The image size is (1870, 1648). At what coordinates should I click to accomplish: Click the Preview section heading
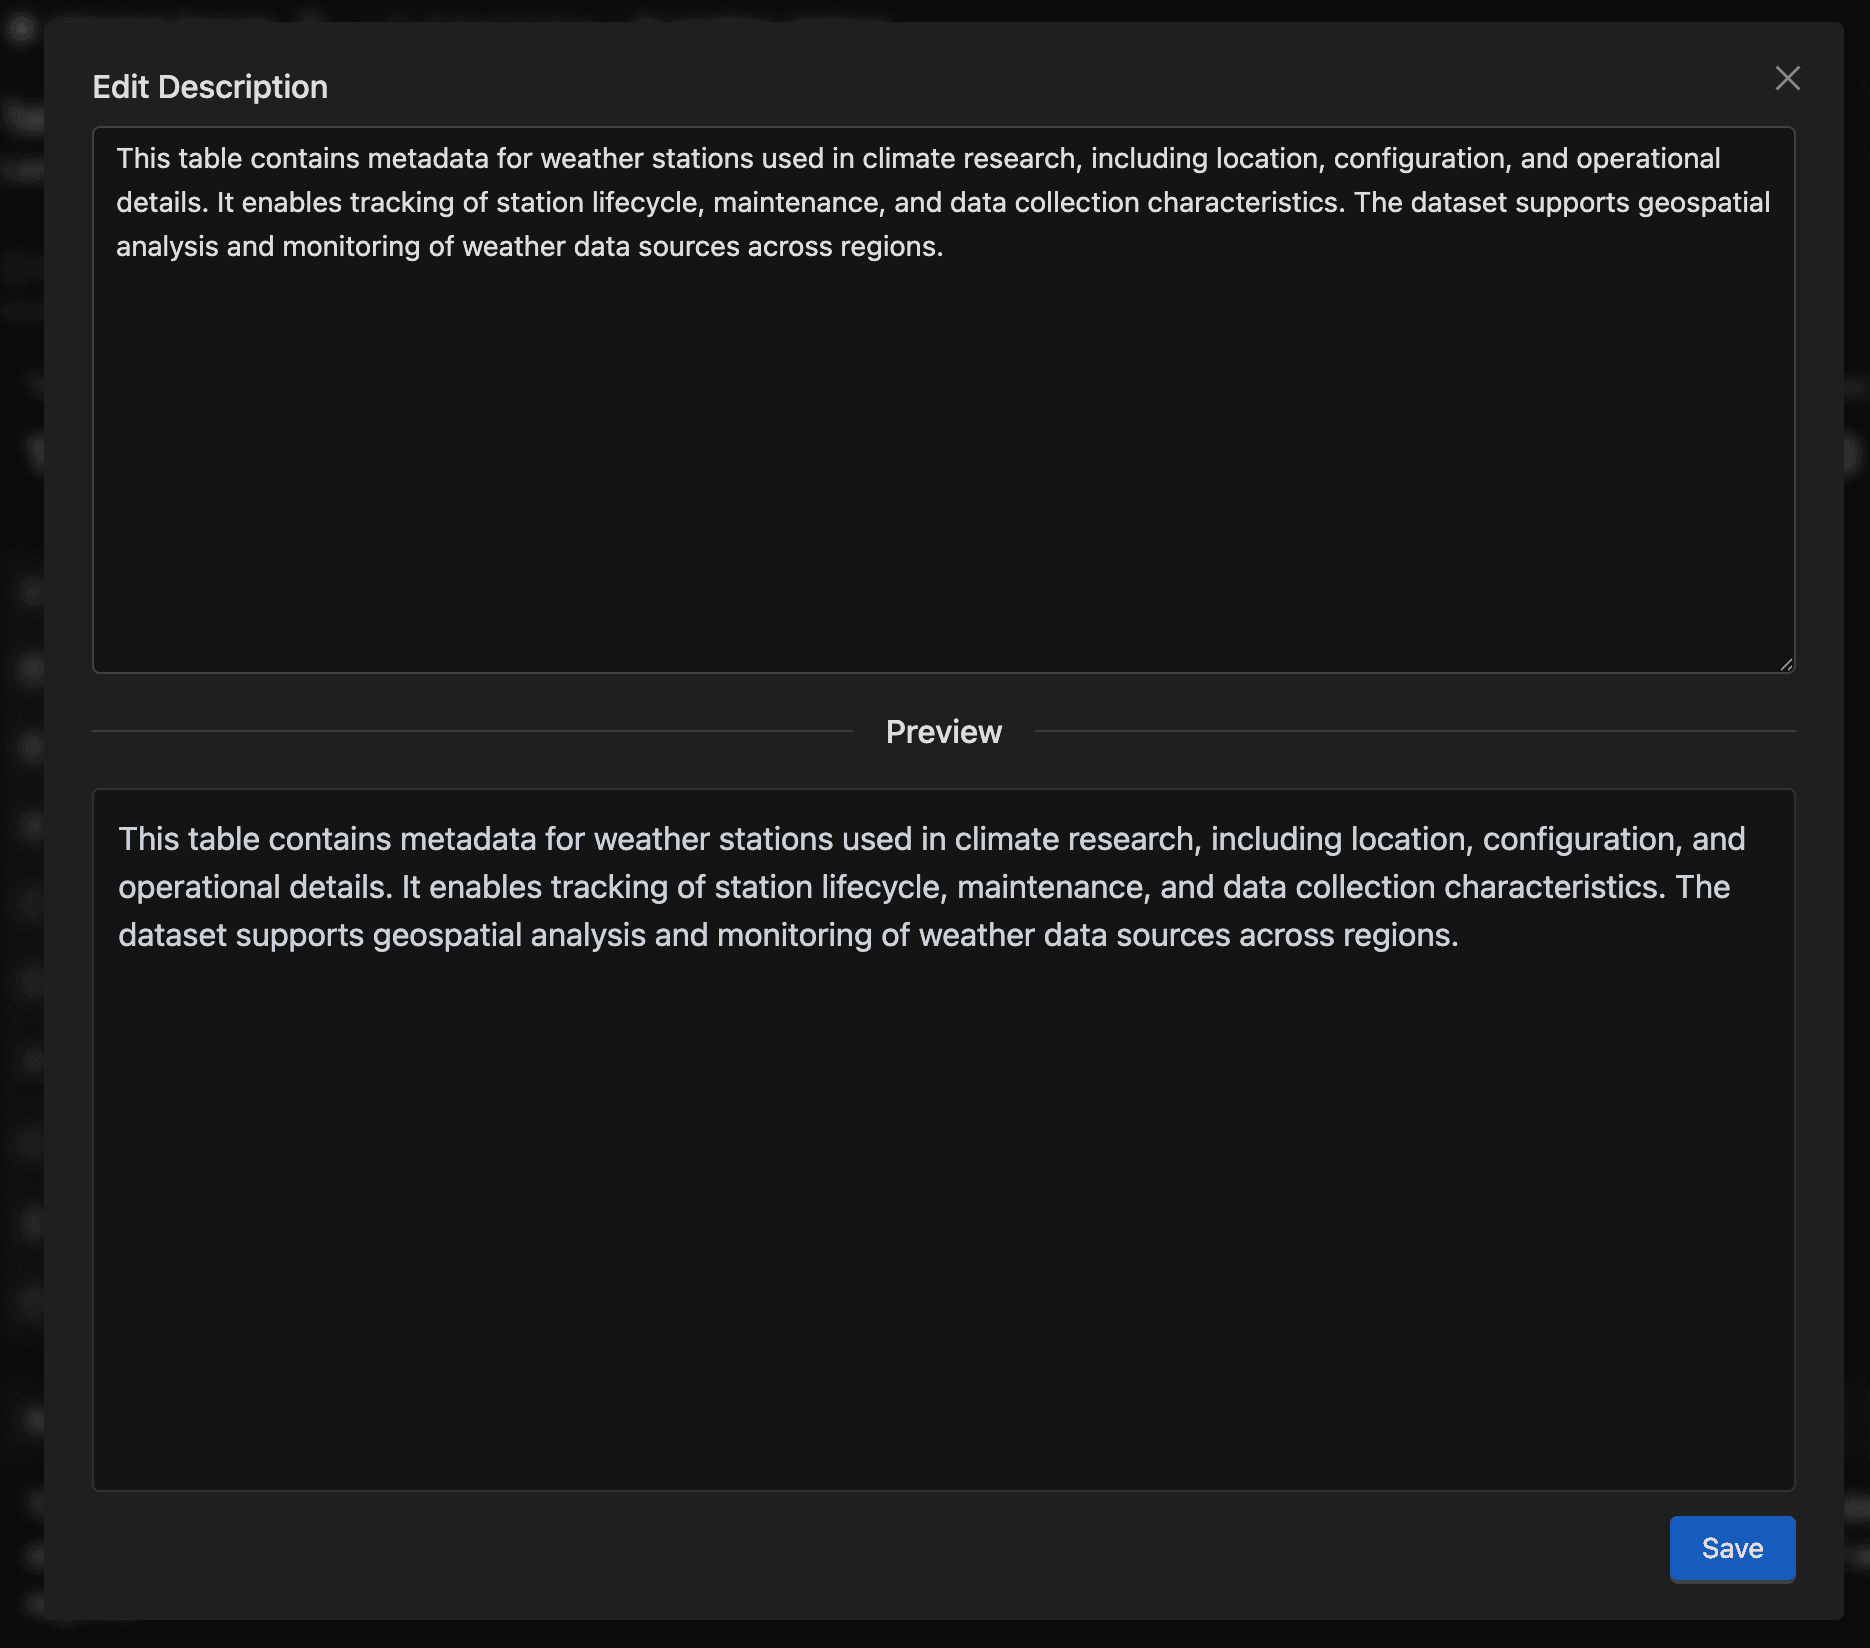[x=943, y=732]
